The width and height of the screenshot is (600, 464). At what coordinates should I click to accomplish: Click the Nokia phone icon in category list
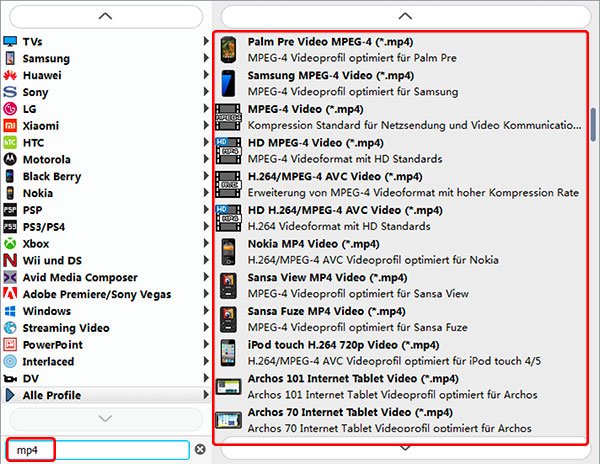pos(10,193)
